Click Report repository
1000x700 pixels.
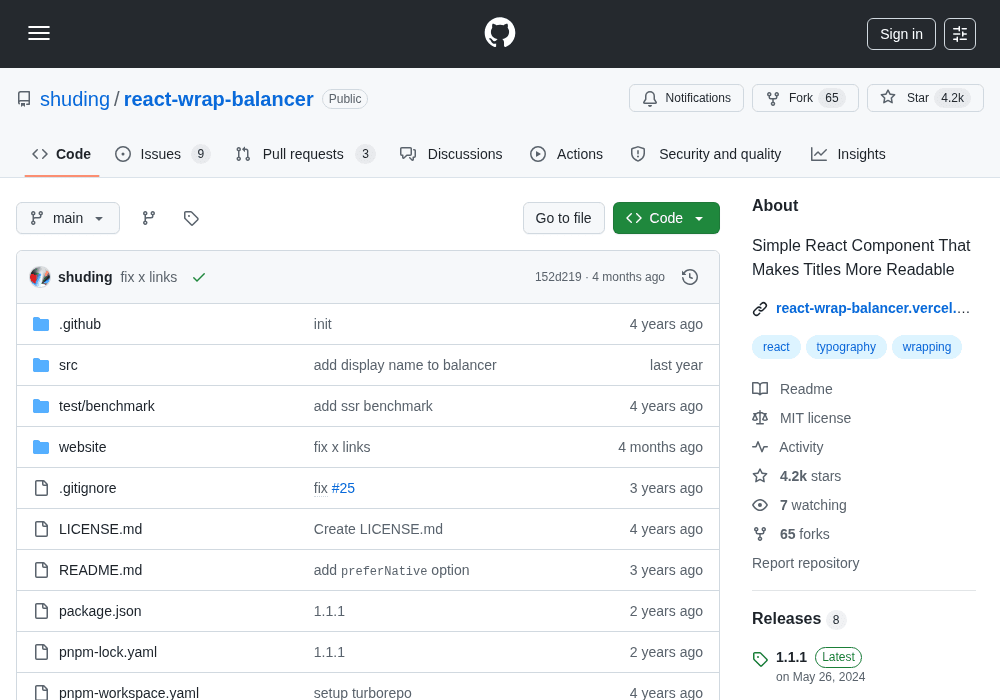(805, 564)
